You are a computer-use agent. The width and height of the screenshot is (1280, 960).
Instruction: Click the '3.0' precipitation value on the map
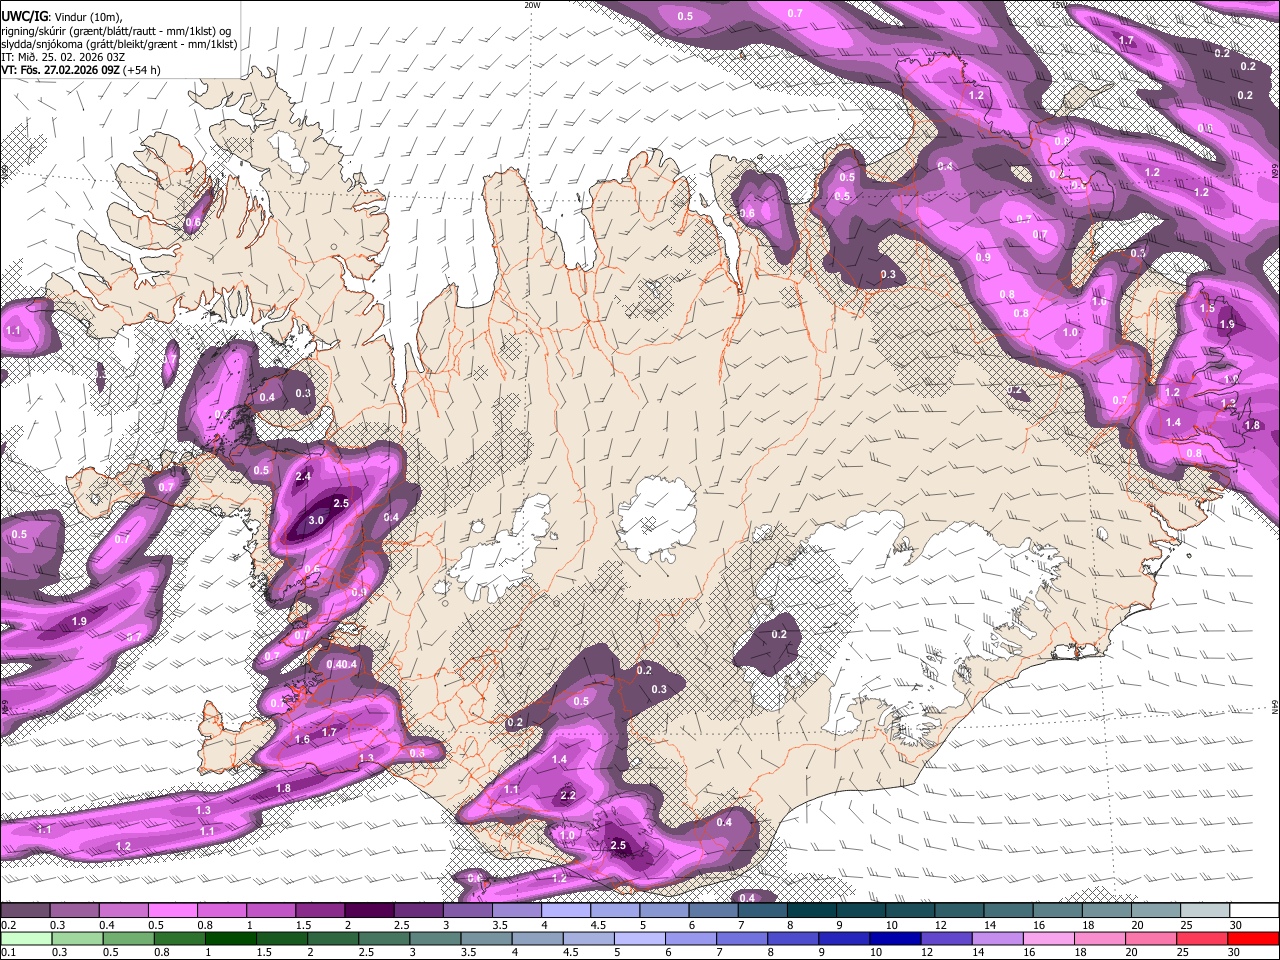pyautogui.click(x=316, y=521)
